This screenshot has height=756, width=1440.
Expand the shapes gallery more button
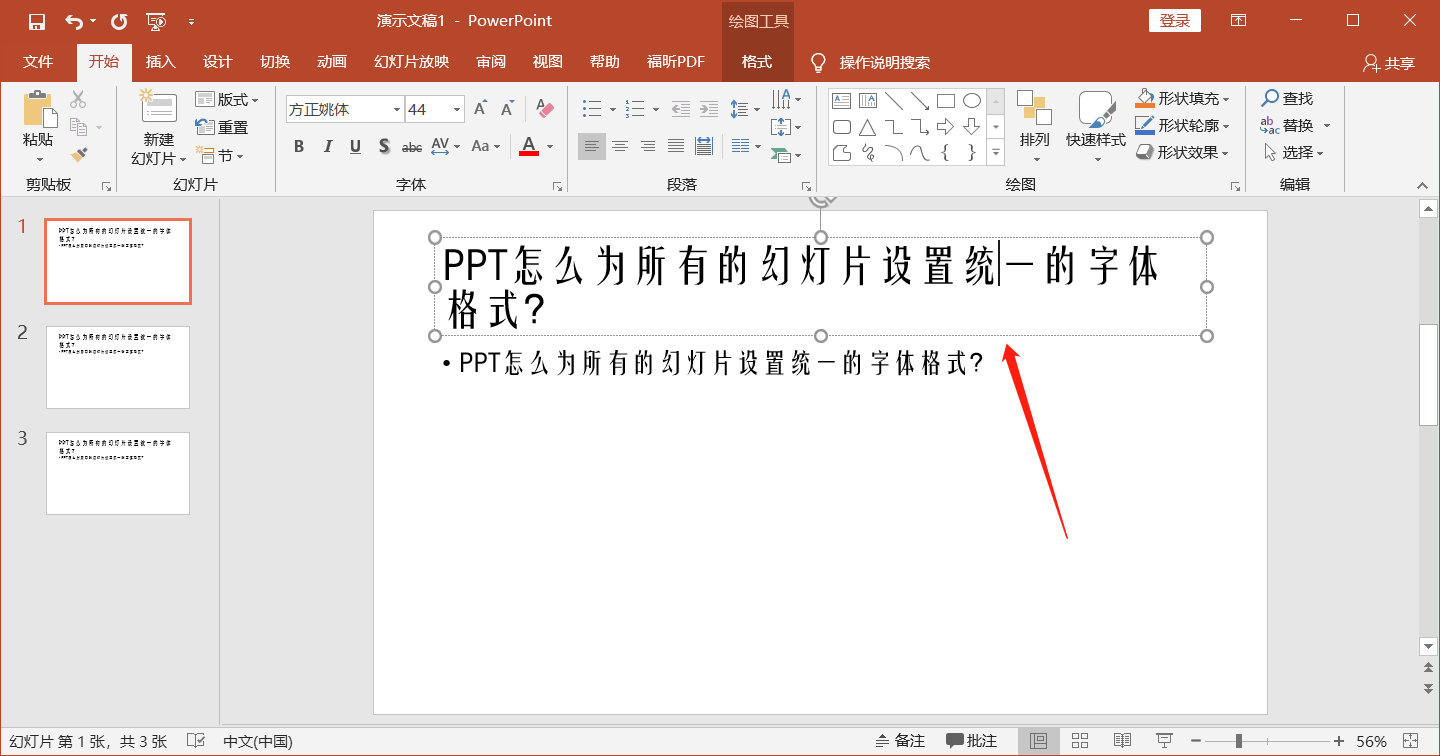996,153
